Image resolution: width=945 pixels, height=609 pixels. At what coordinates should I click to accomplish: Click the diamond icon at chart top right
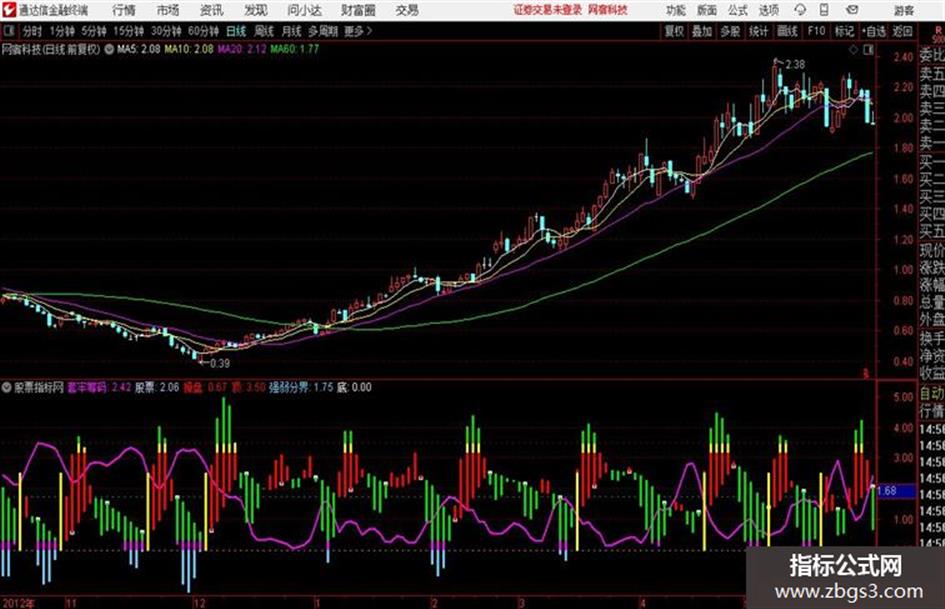pos(853,50)
